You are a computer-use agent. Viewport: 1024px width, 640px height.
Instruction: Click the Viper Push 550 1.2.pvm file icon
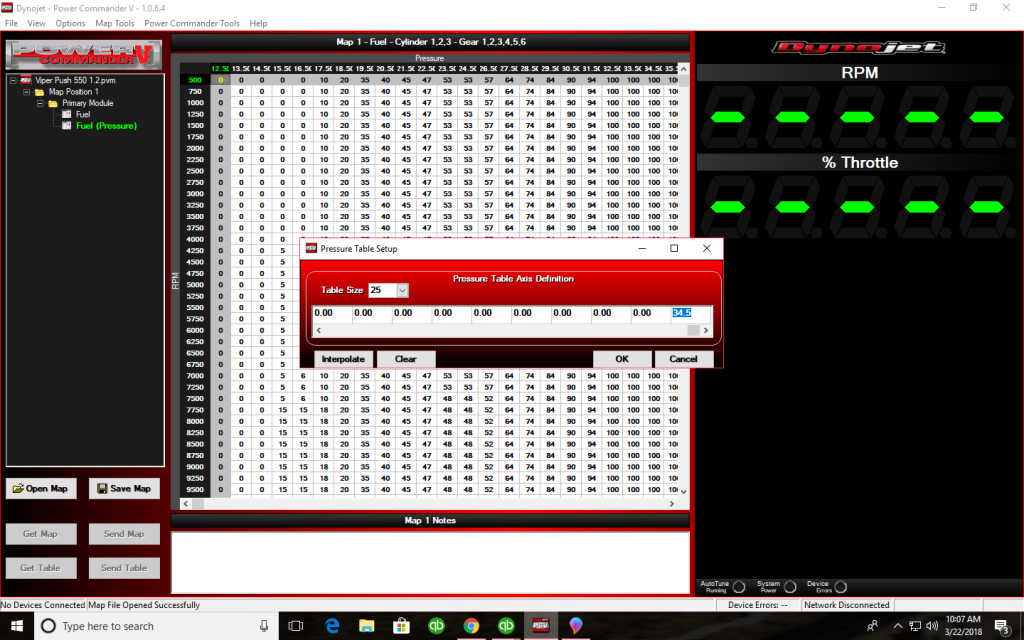pyautogui.click(x=26, y=80)
